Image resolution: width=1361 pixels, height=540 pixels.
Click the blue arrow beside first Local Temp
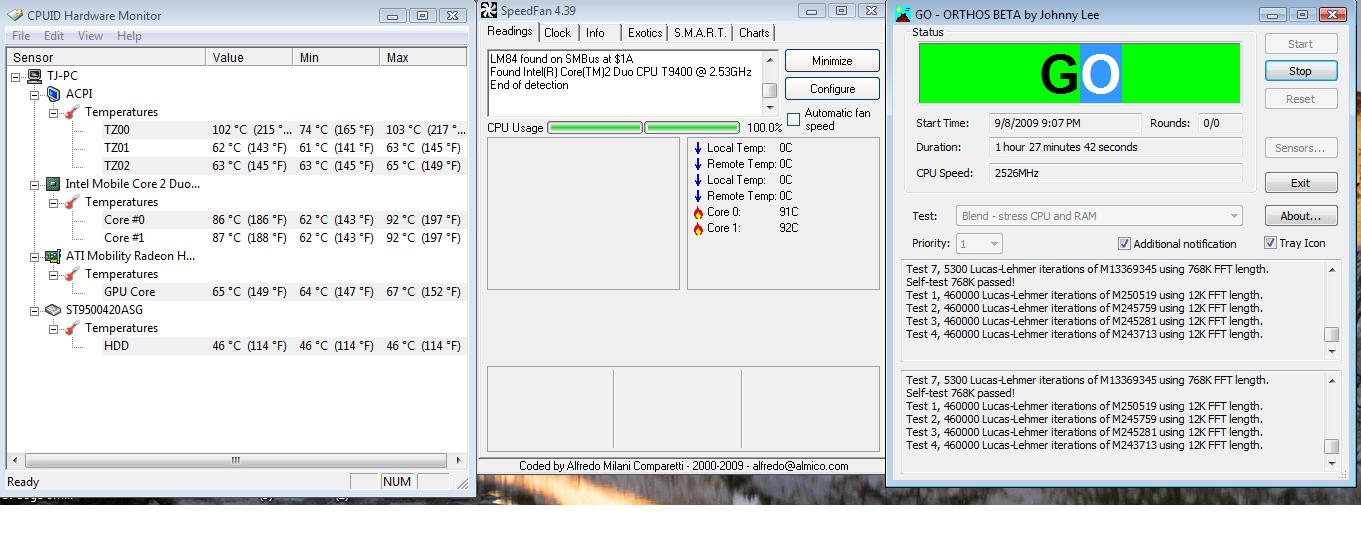pyautogui.click(x=698, y=148)
